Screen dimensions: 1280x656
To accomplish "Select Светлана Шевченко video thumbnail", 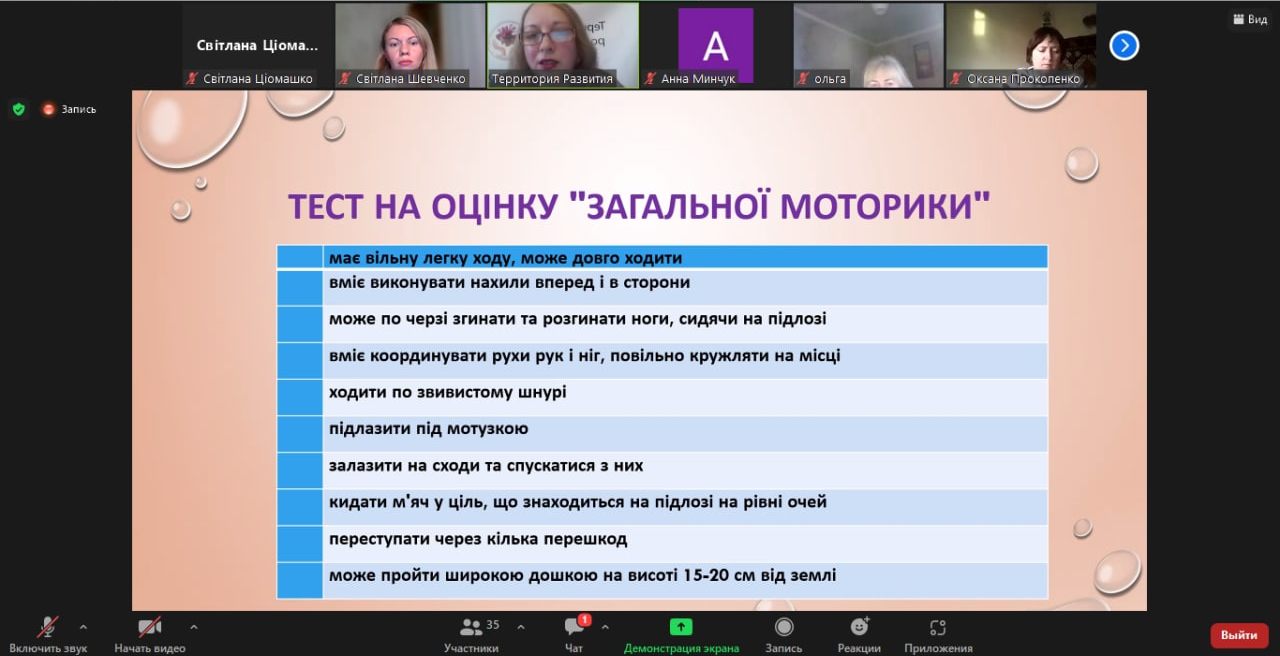I will pos(410,45).
